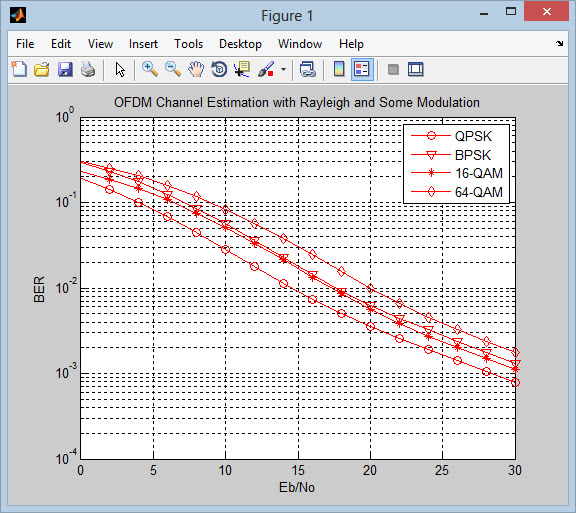Click the Show Plot Tools and Dock button
Viewport: 576px width, 513px height.
click(x=416, y=69)
